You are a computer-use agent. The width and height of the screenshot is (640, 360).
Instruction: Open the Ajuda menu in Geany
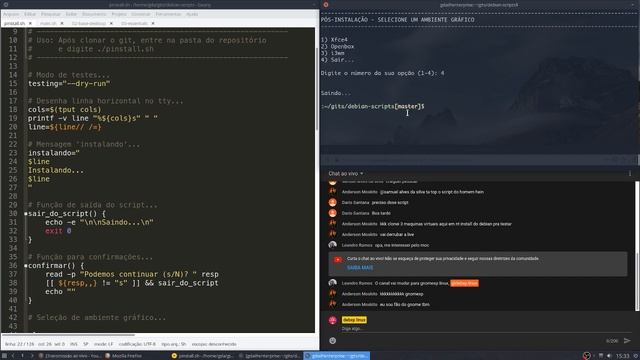click(x=192, y=14)
